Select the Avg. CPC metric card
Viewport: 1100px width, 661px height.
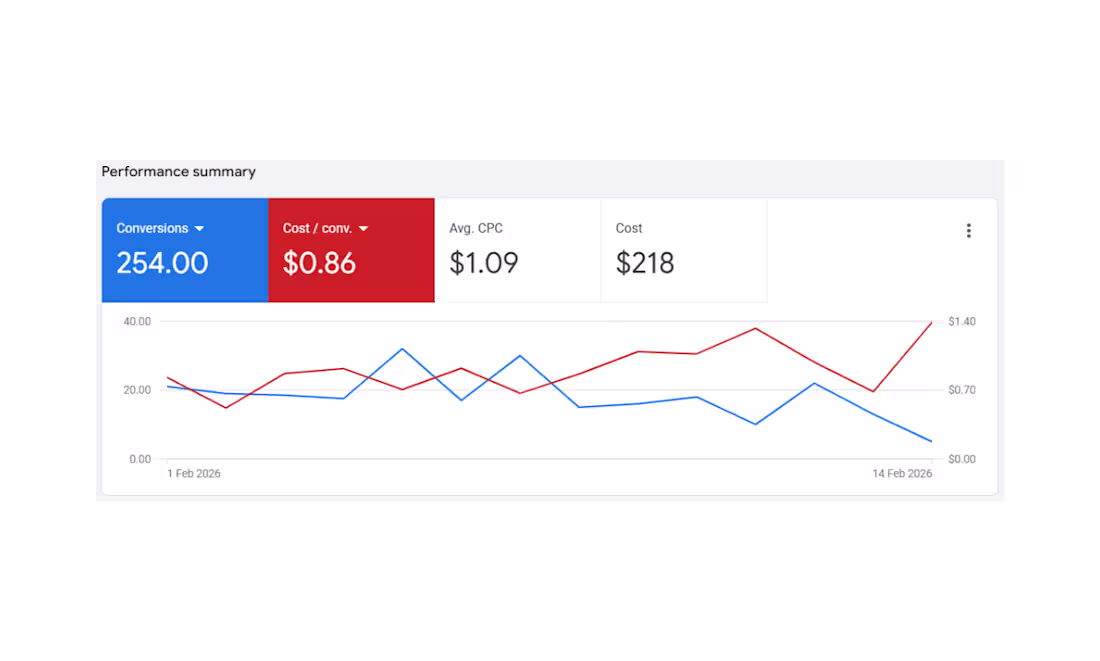517,250
